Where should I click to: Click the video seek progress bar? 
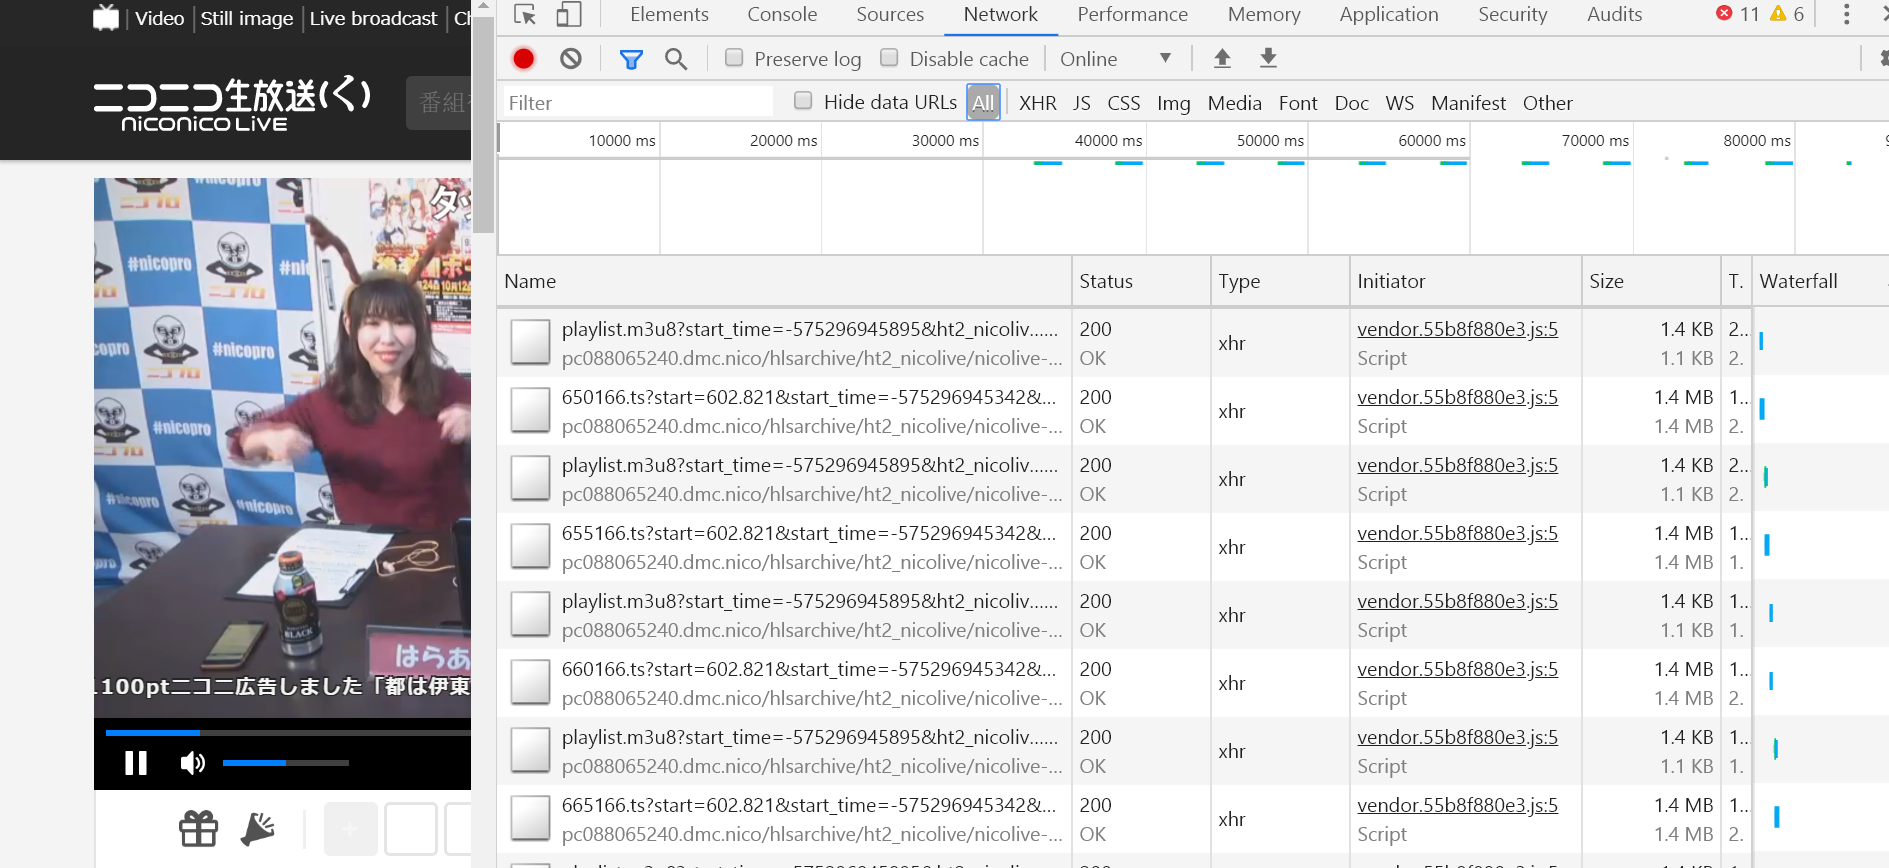[x=288, y=733]
